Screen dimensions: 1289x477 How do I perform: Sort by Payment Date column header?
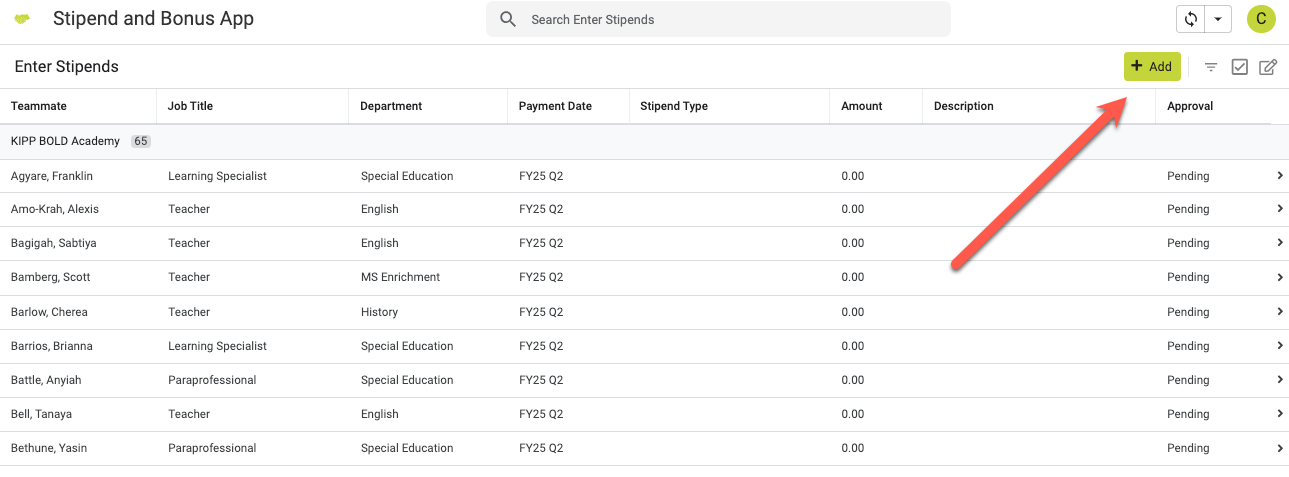pyautogui.click(x=555, y=106)
